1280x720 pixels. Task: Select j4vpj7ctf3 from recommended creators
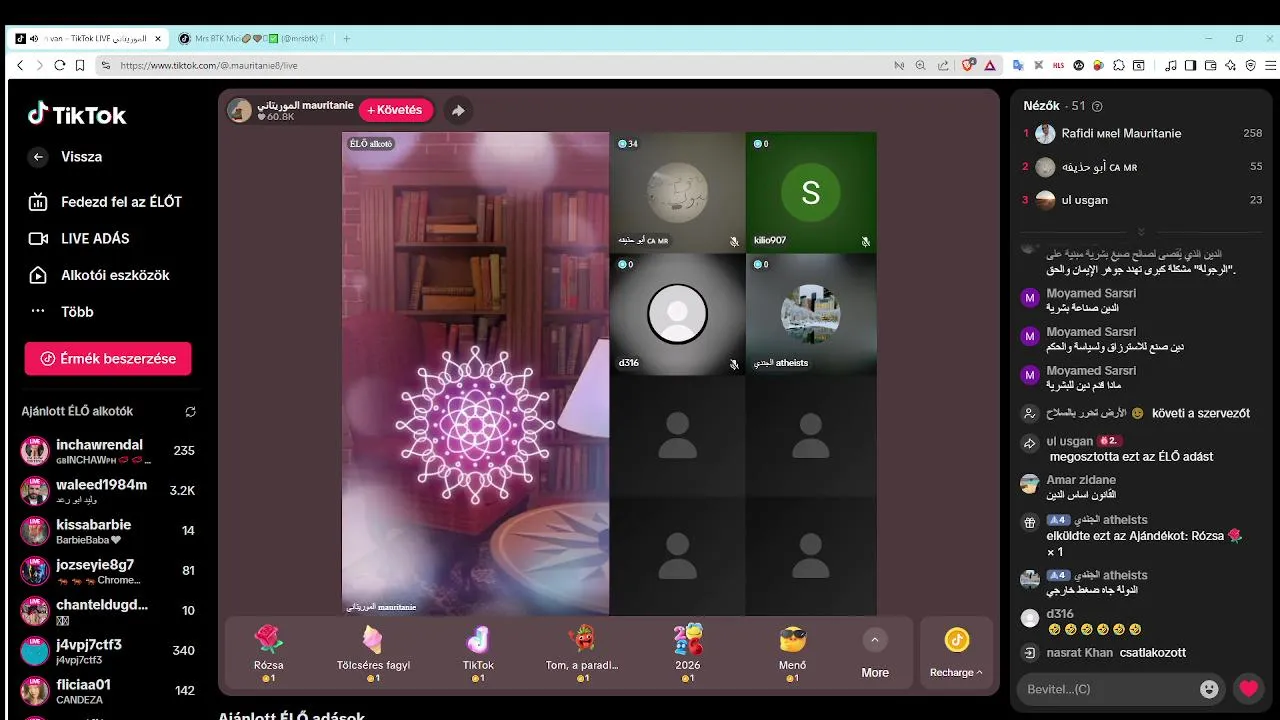[108, 651]
